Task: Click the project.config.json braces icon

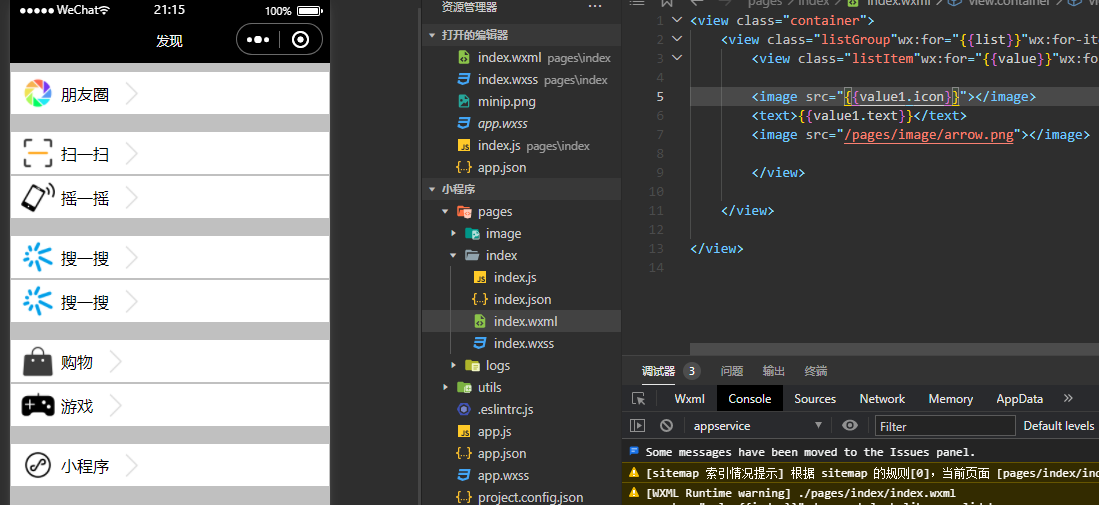Action: coord(463,497)
